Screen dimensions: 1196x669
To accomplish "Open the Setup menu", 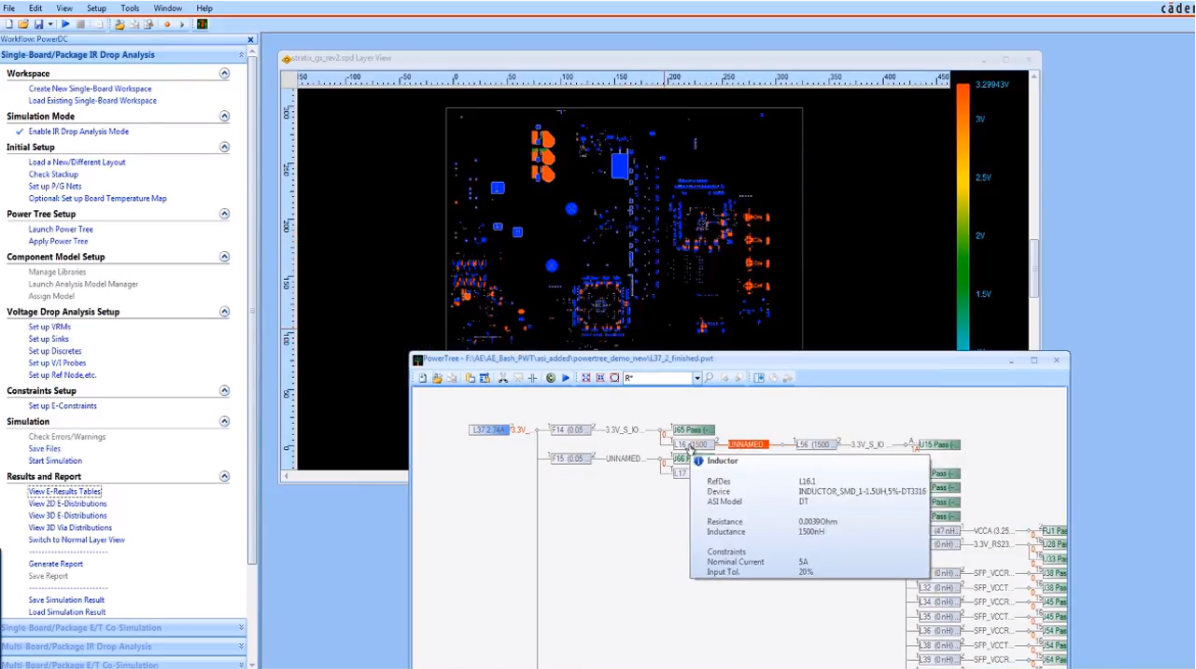I will [x=96, y=8].
